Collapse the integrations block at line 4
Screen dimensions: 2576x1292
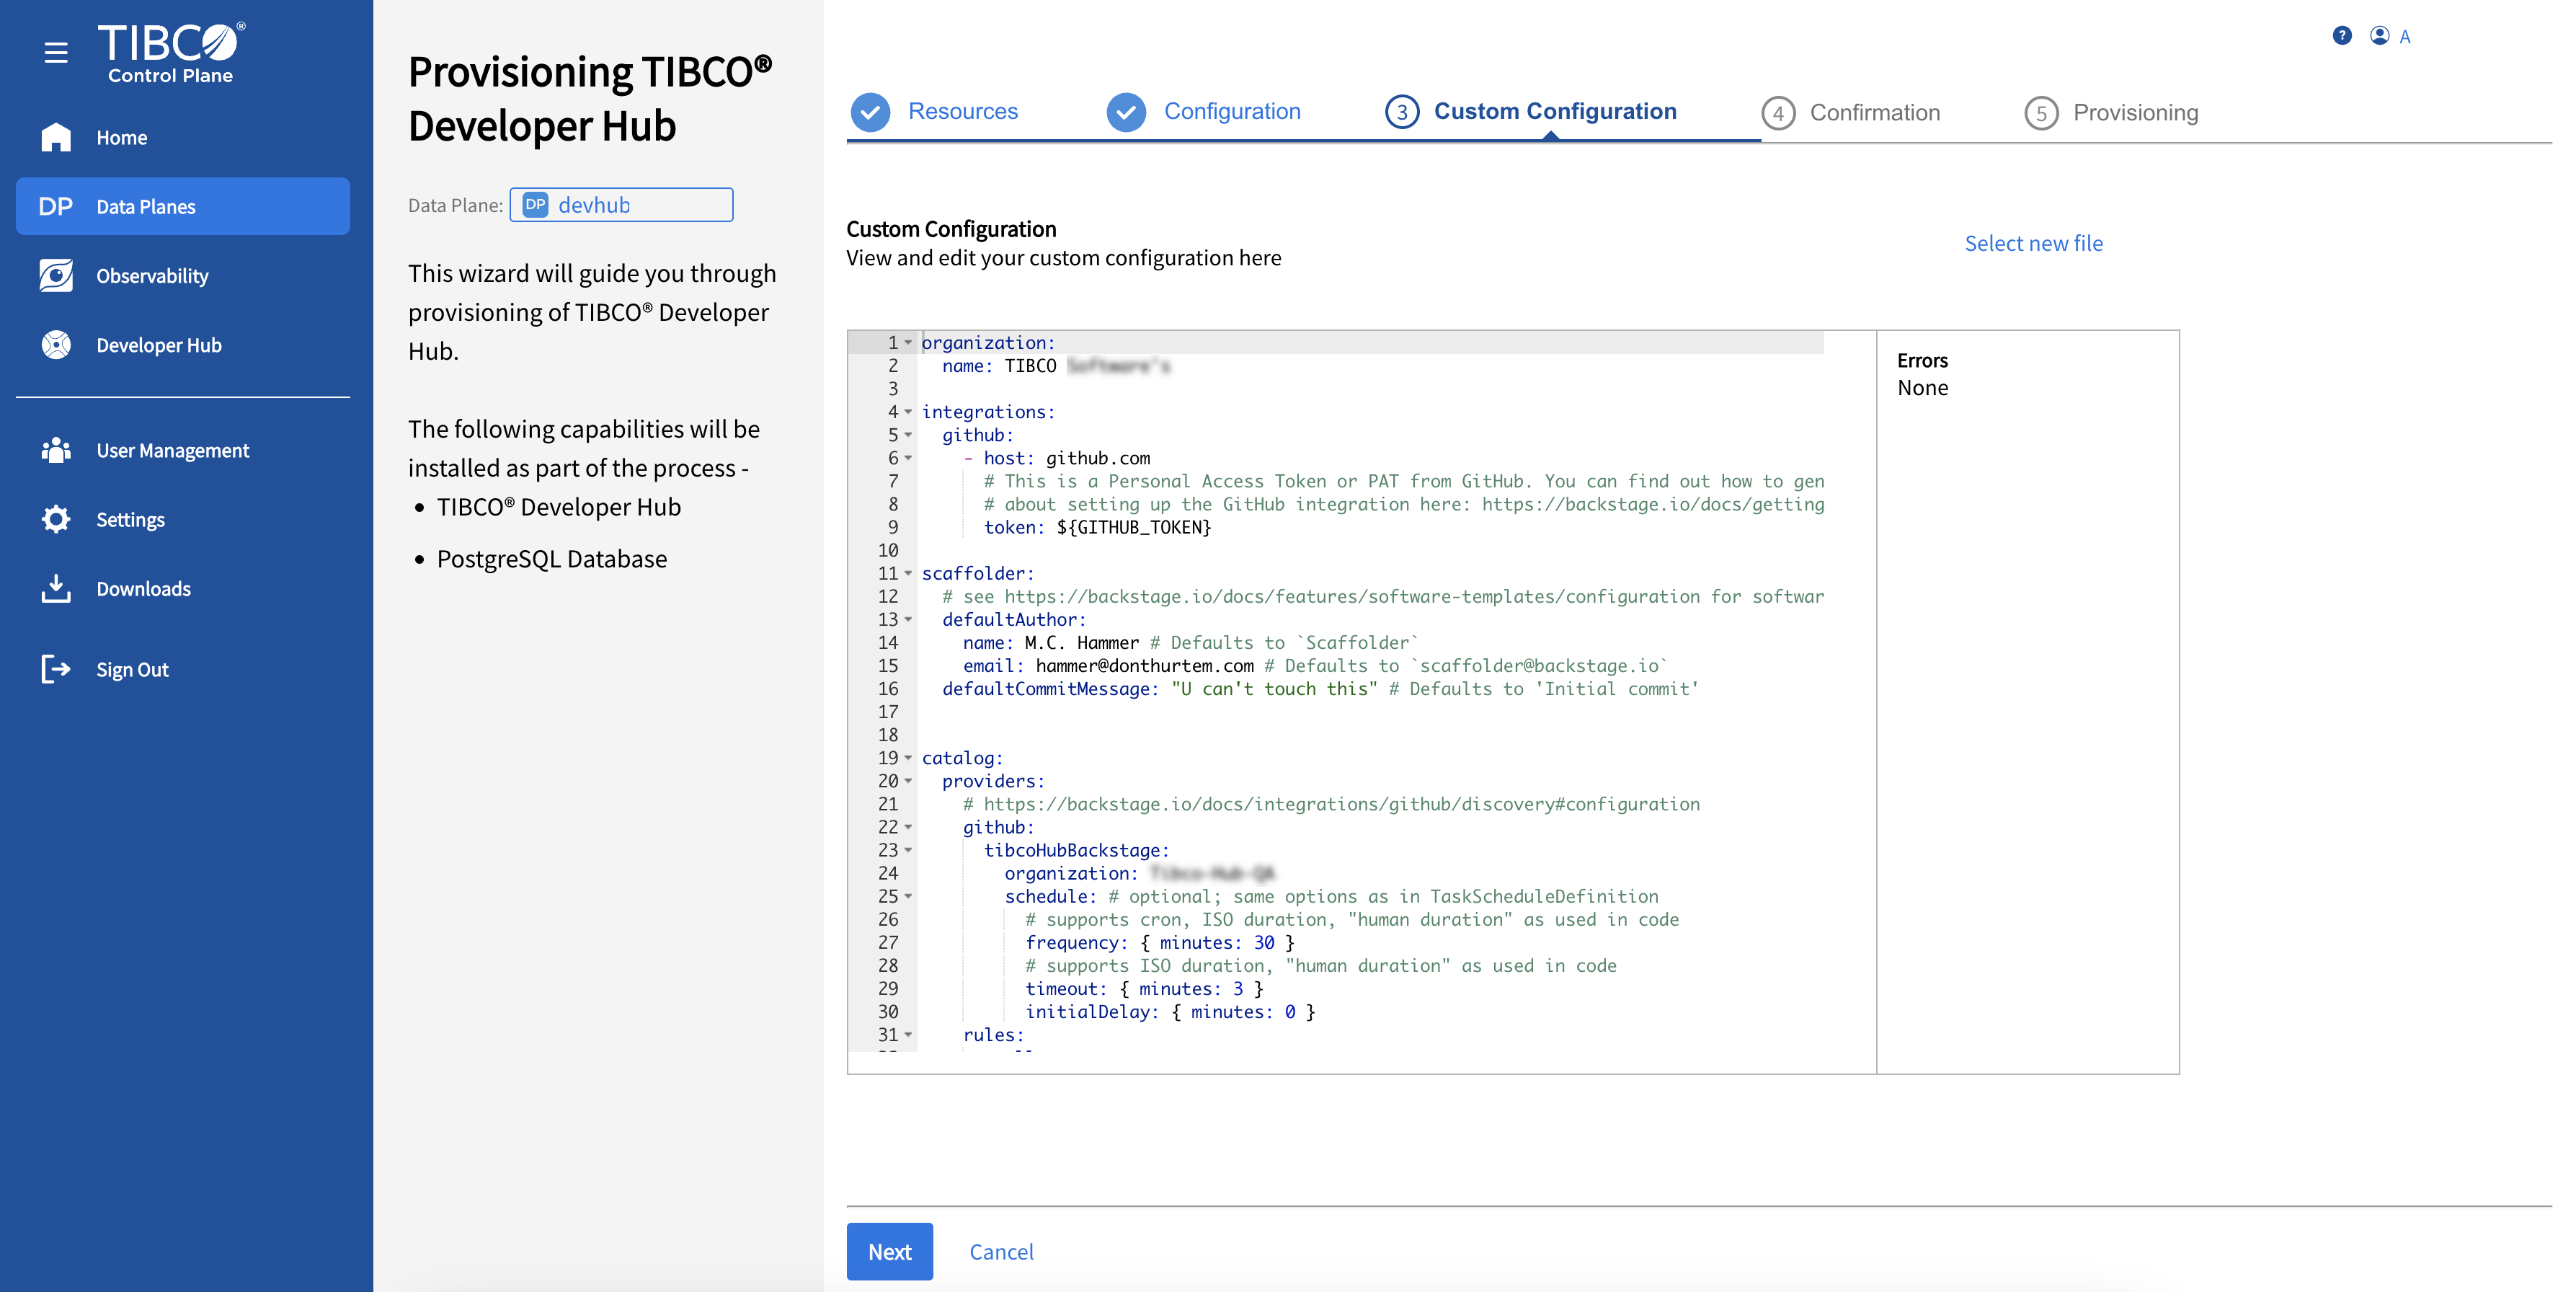tap(908, 412)
